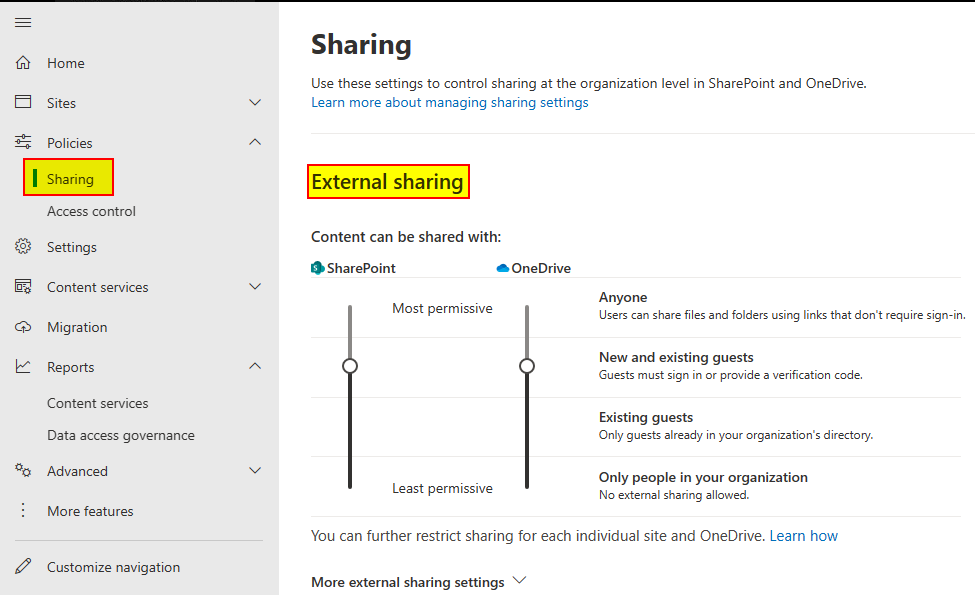Click the Migration cloud icon

23,327
